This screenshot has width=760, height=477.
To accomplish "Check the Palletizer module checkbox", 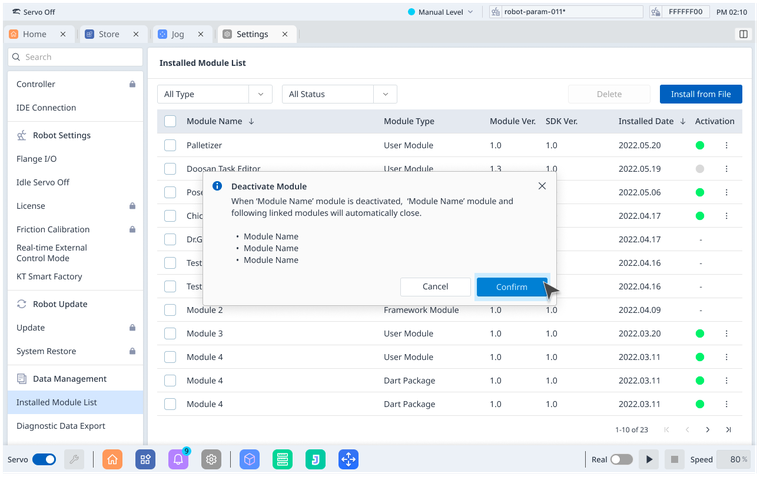I will click(170, 145).
